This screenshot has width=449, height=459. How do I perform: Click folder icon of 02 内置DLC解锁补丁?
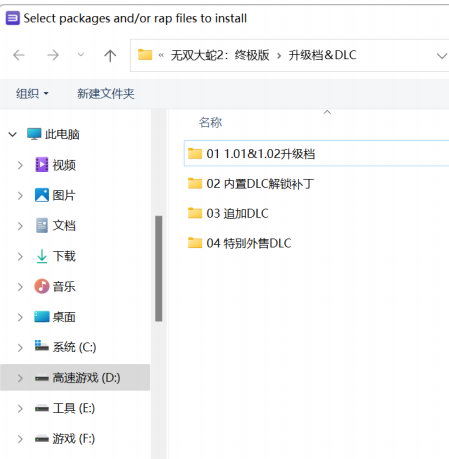pos(195,183)
